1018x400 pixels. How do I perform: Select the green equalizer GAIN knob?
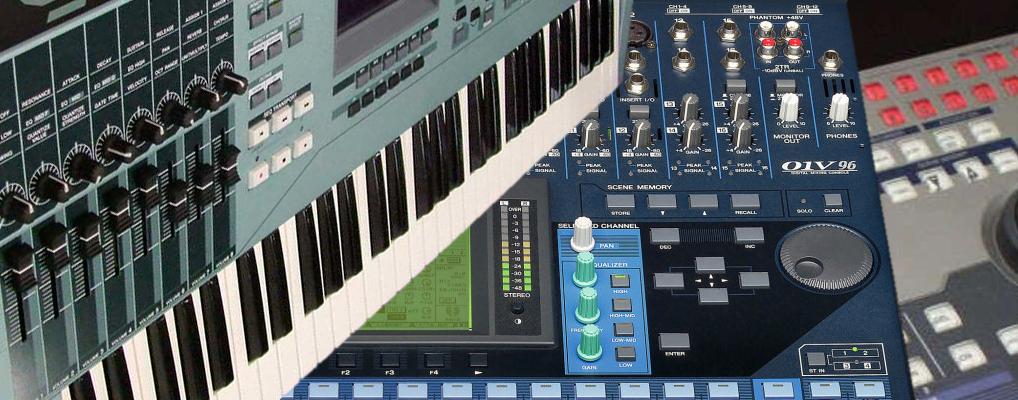click(590, 342)
